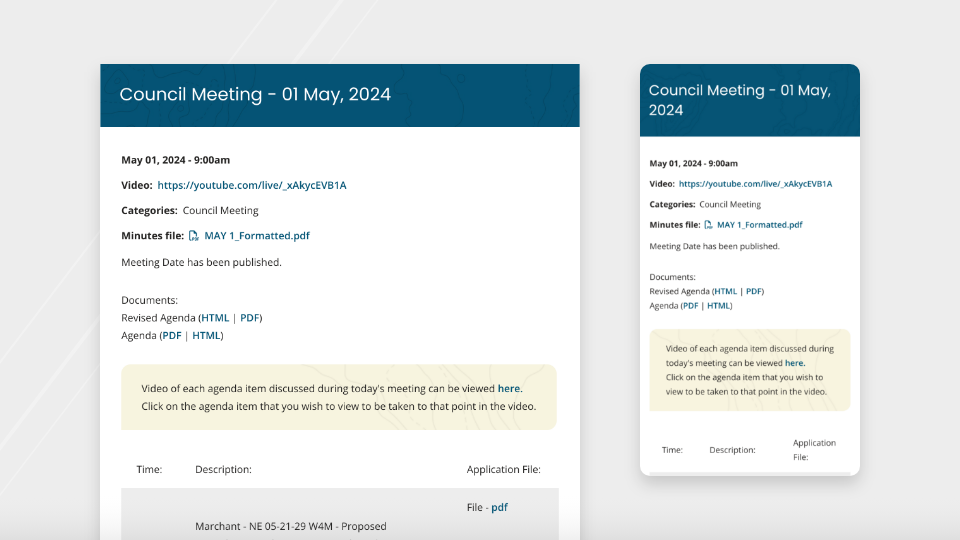Viewport: 960px width, 540px height.
Task: Click the Agenda HTML link in the large card
Action: [x=207, y=336]
